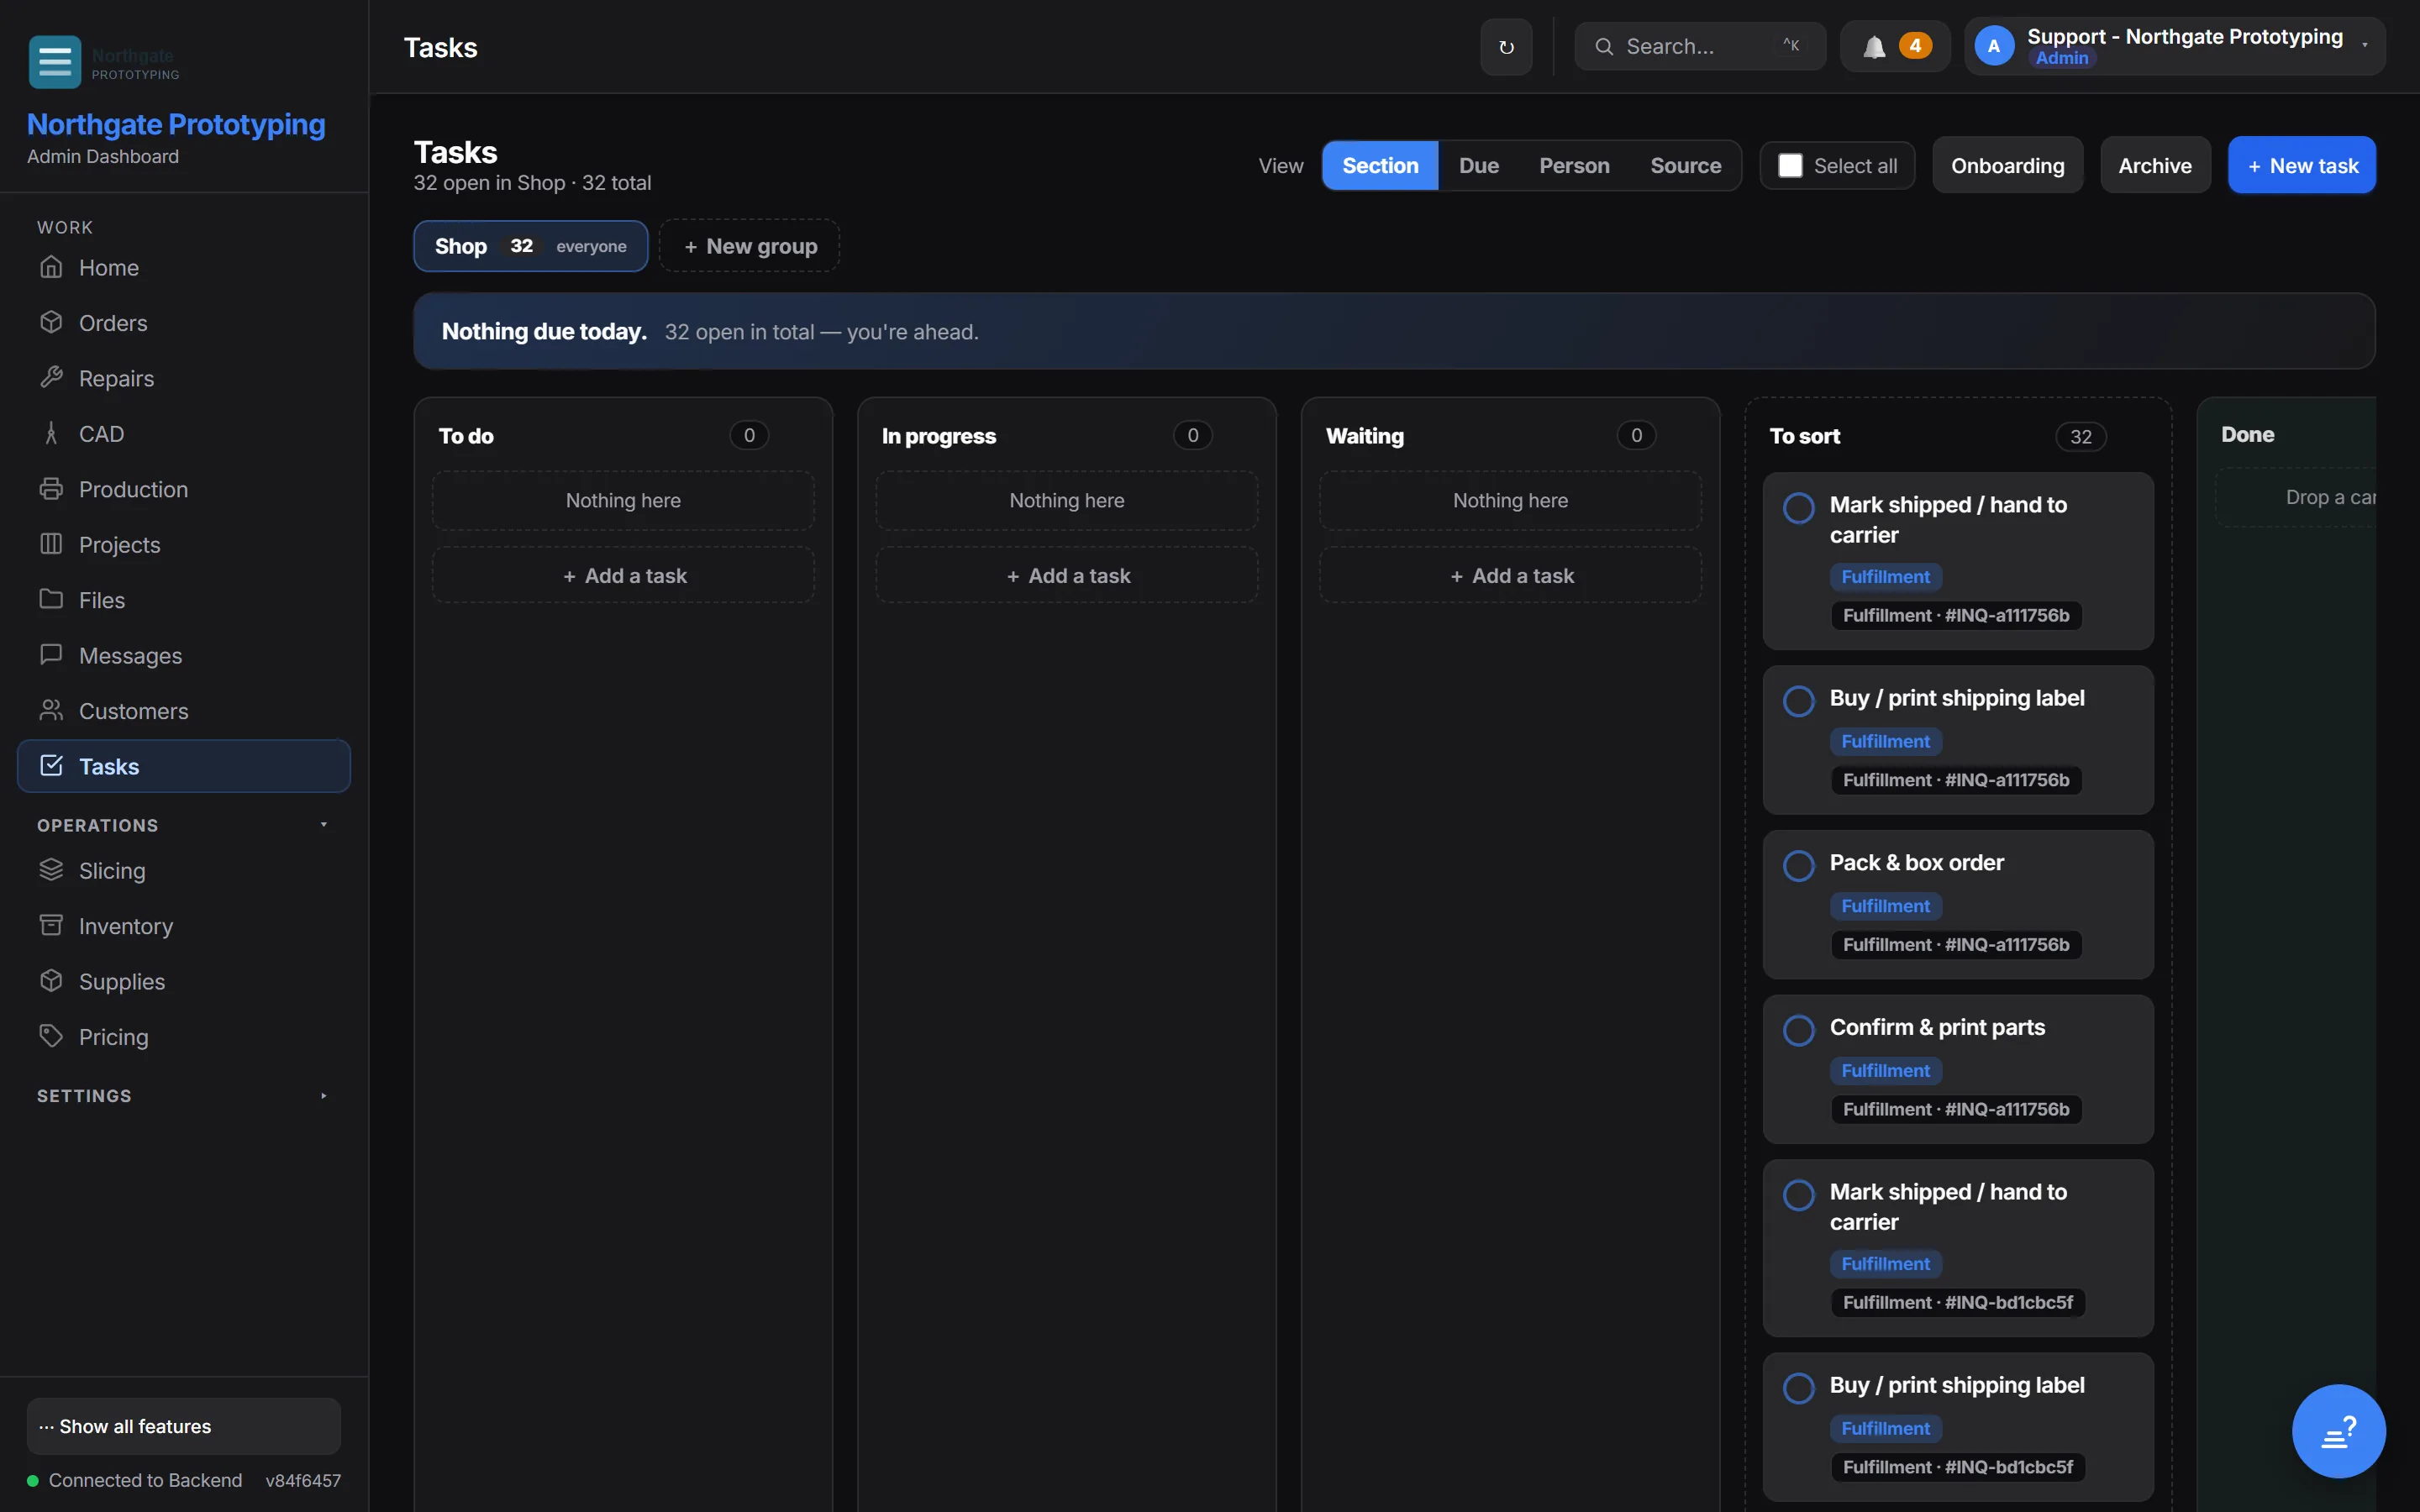Screen dimensions: 2420x1512
Task: Open notifications bell with 4 alerts
Action: 1895,46
